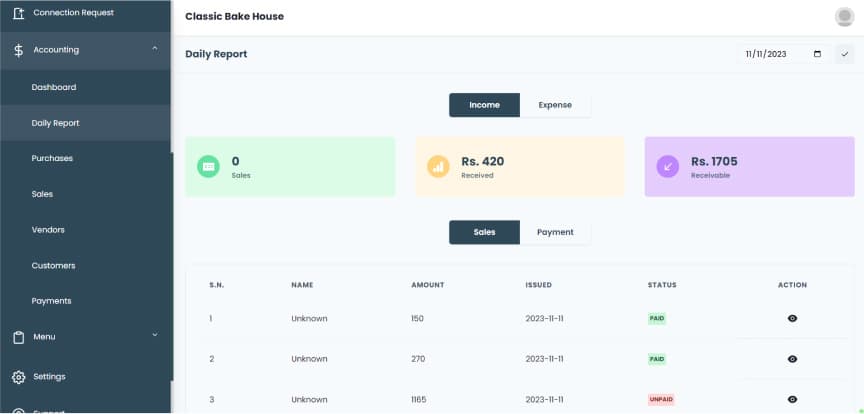Collapse the Accounting sidebar section
Viewport: 864px width, 414px height.
(x=154, y=49)
